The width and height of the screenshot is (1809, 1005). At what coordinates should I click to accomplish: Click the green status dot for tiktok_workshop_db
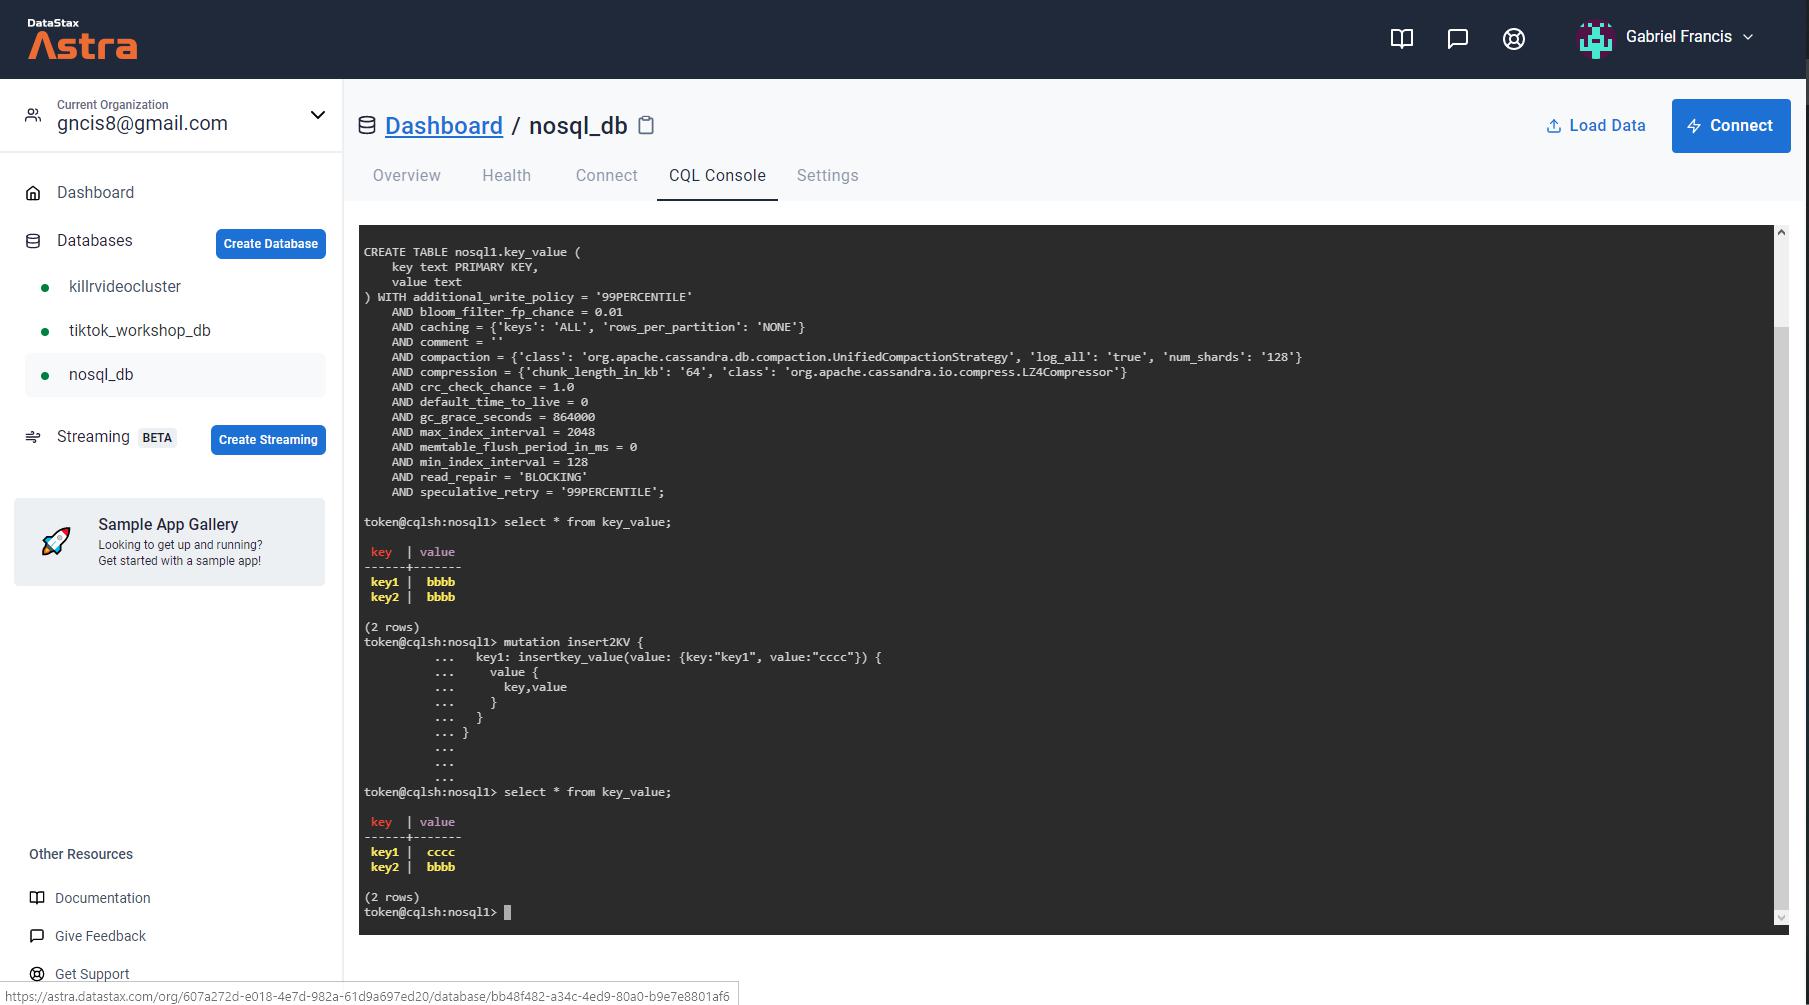coord(44,331)
